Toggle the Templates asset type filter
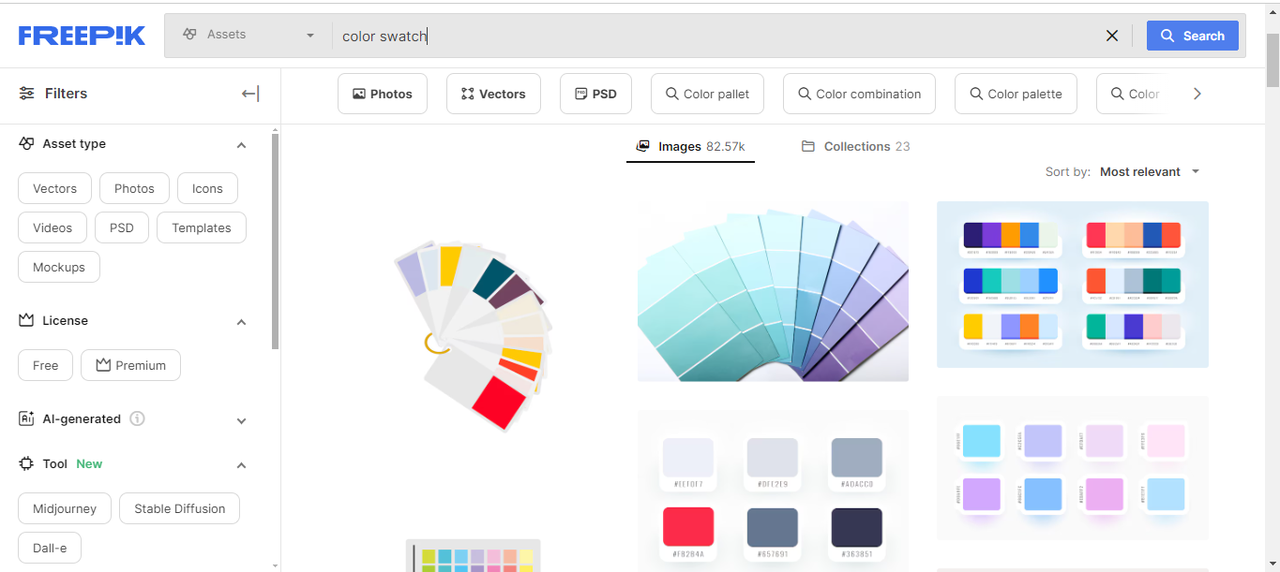 201,228
